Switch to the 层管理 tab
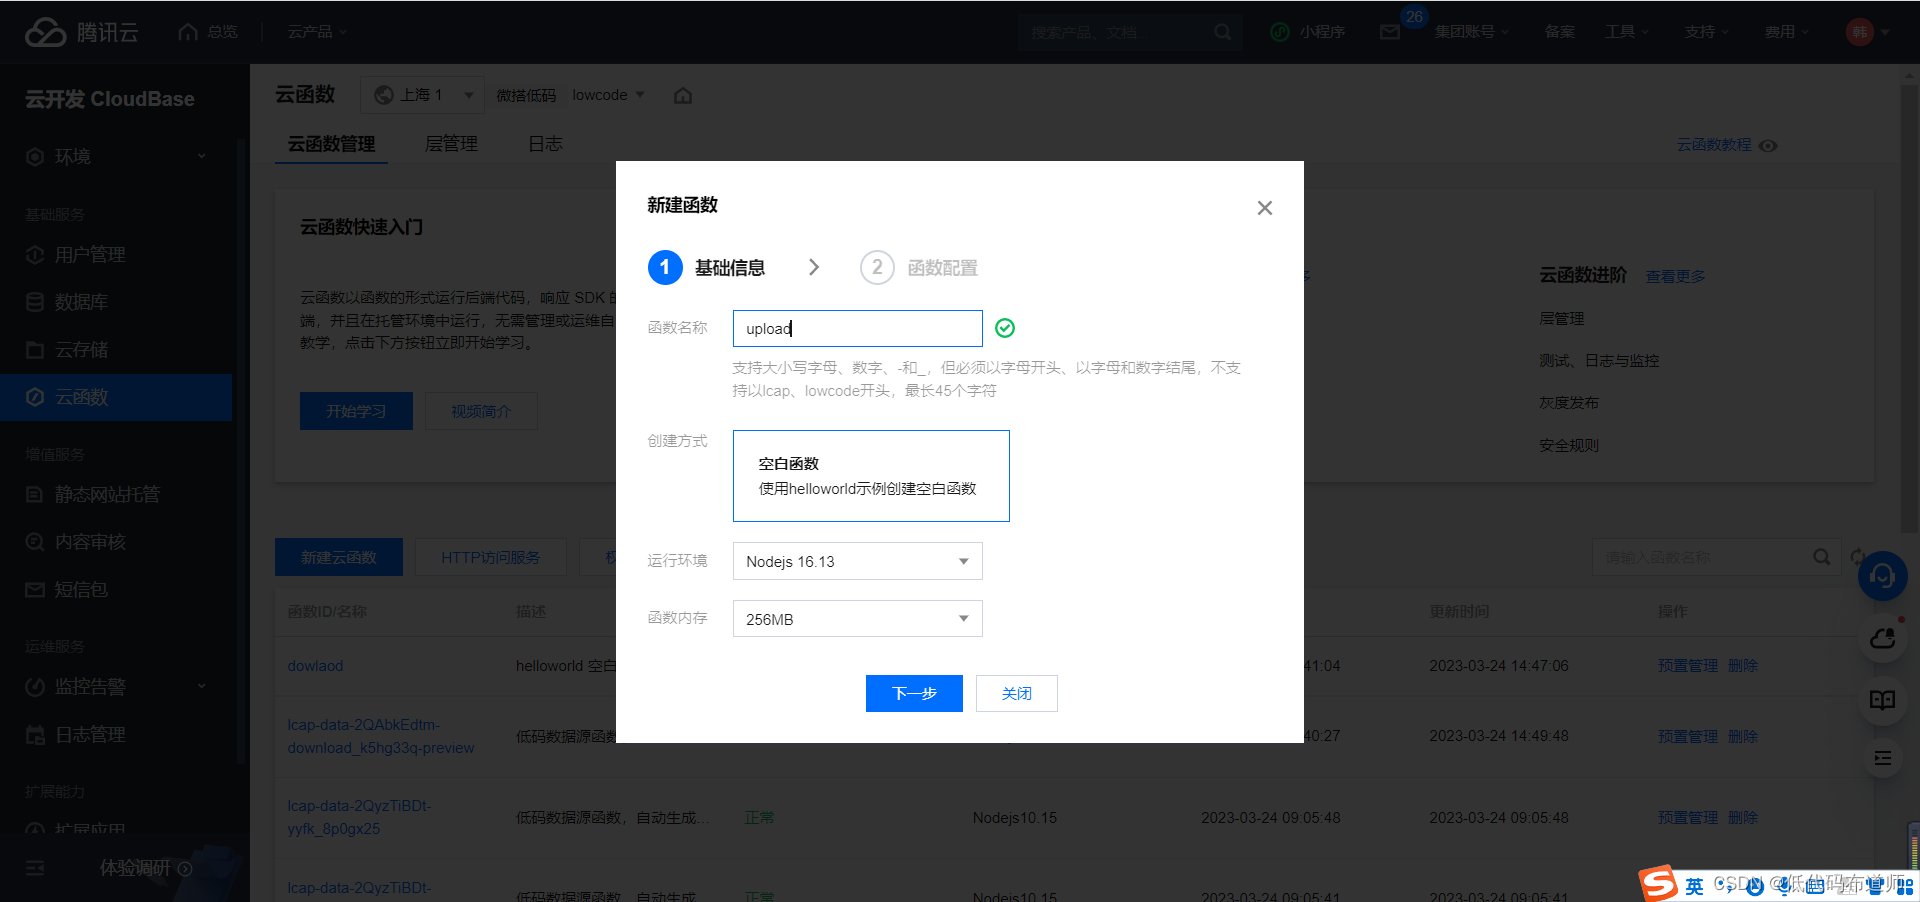Viewport: 1920px width, 902px height. (451, 144)
